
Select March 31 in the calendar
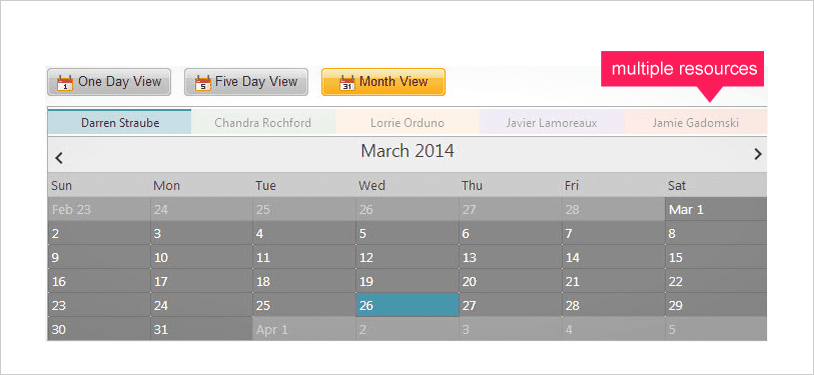(202, 329)
